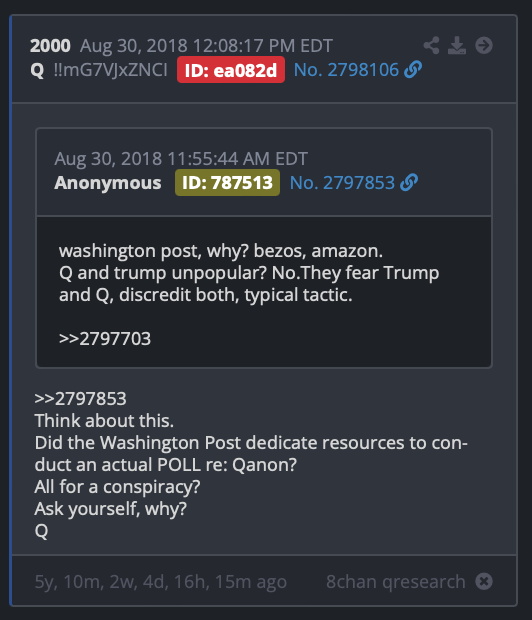
Task: Click the olive ID: 787513 badge
Action: coord(227,183)
